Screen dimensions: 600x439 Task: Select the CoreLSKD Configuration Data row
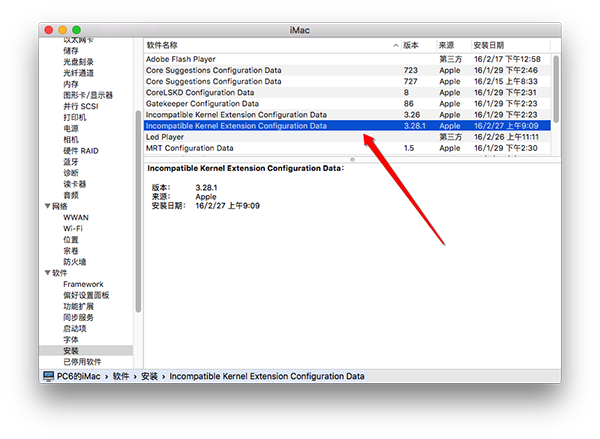click(347, 92)
